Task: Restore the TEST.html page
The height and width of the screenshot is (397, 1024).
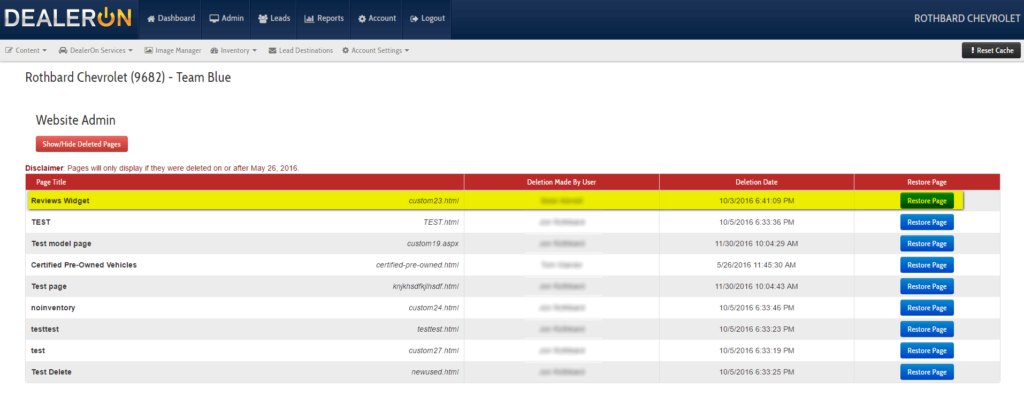Action: [927, 222]
